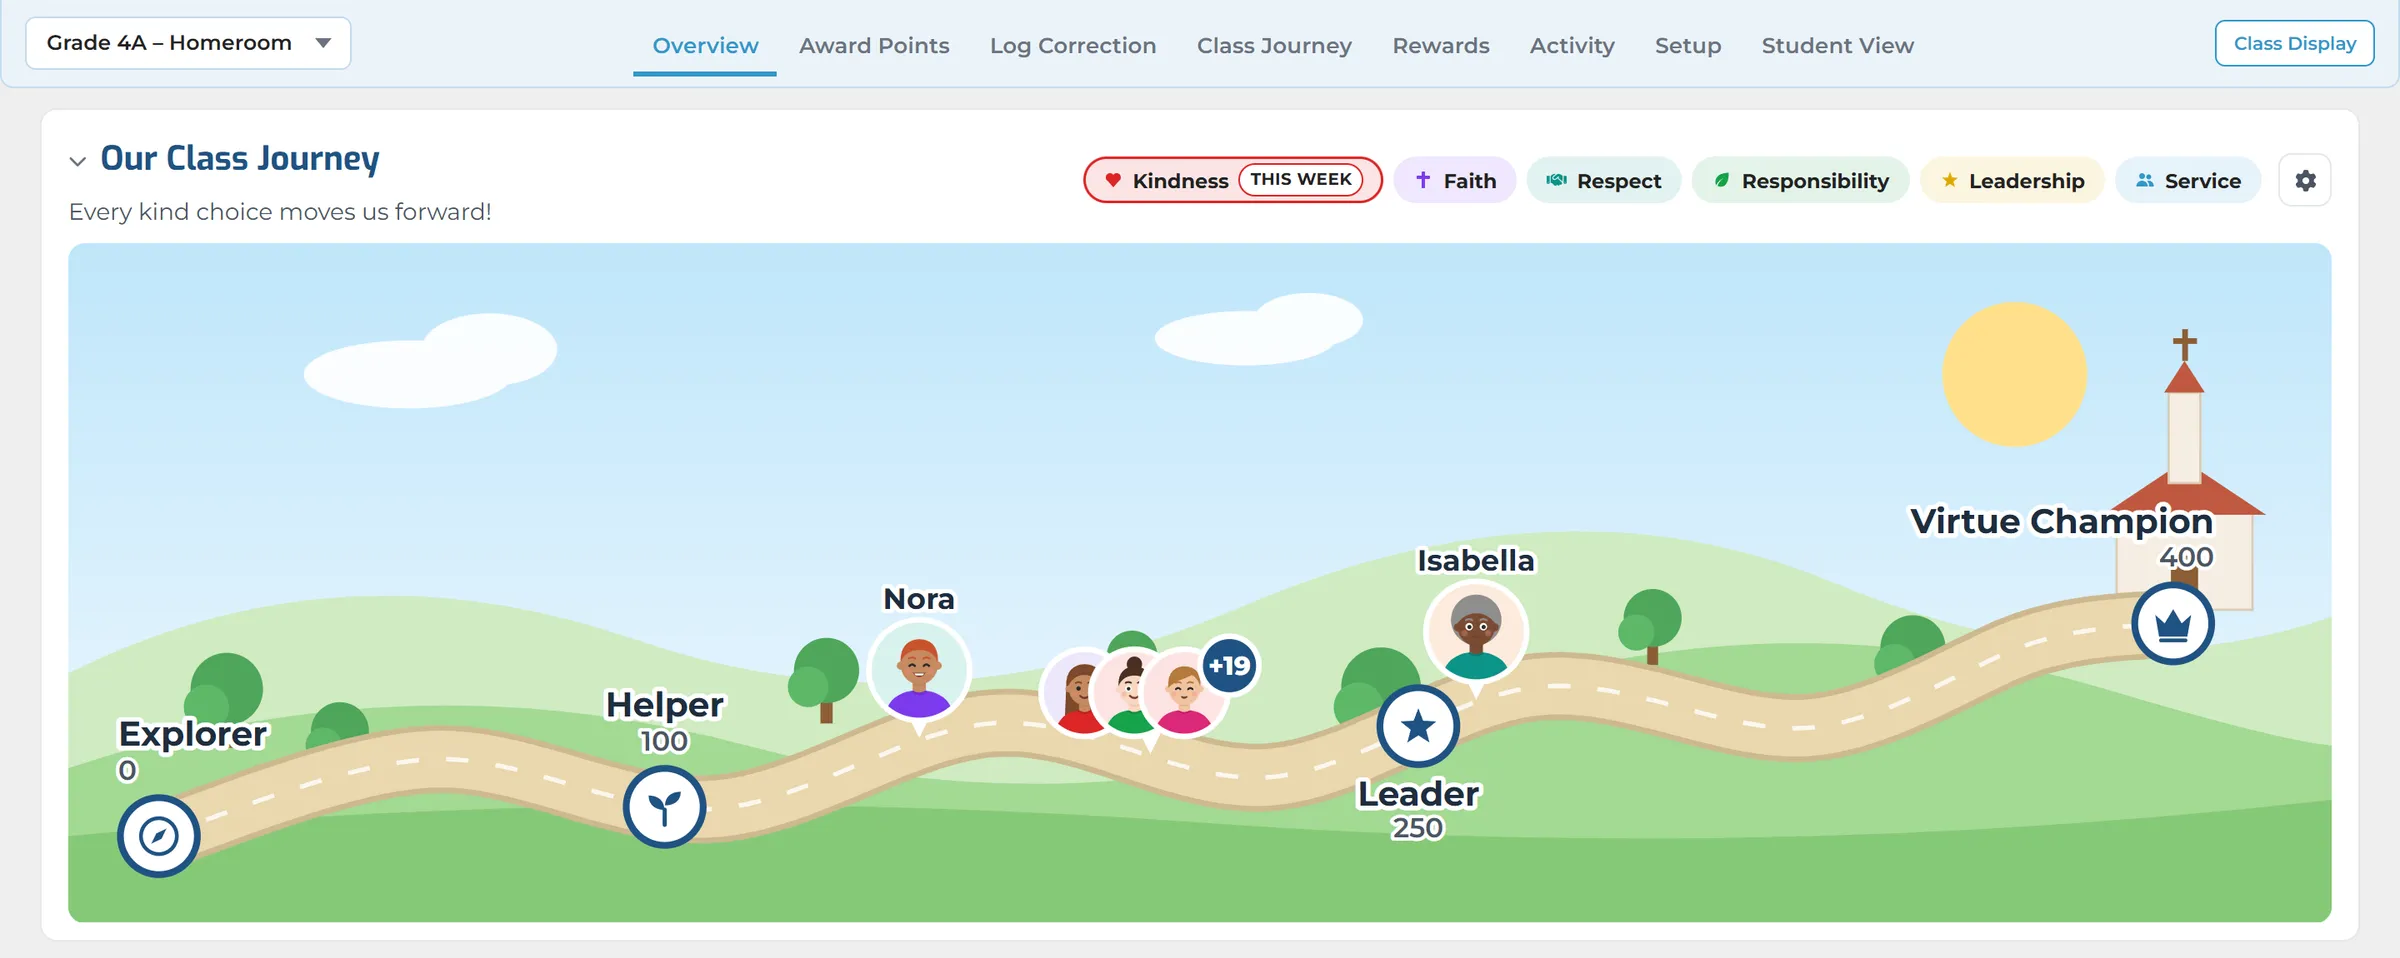Switch to the Overview tab
The height and width of the screenshot is (958, 2400).
tap(705, 46)
